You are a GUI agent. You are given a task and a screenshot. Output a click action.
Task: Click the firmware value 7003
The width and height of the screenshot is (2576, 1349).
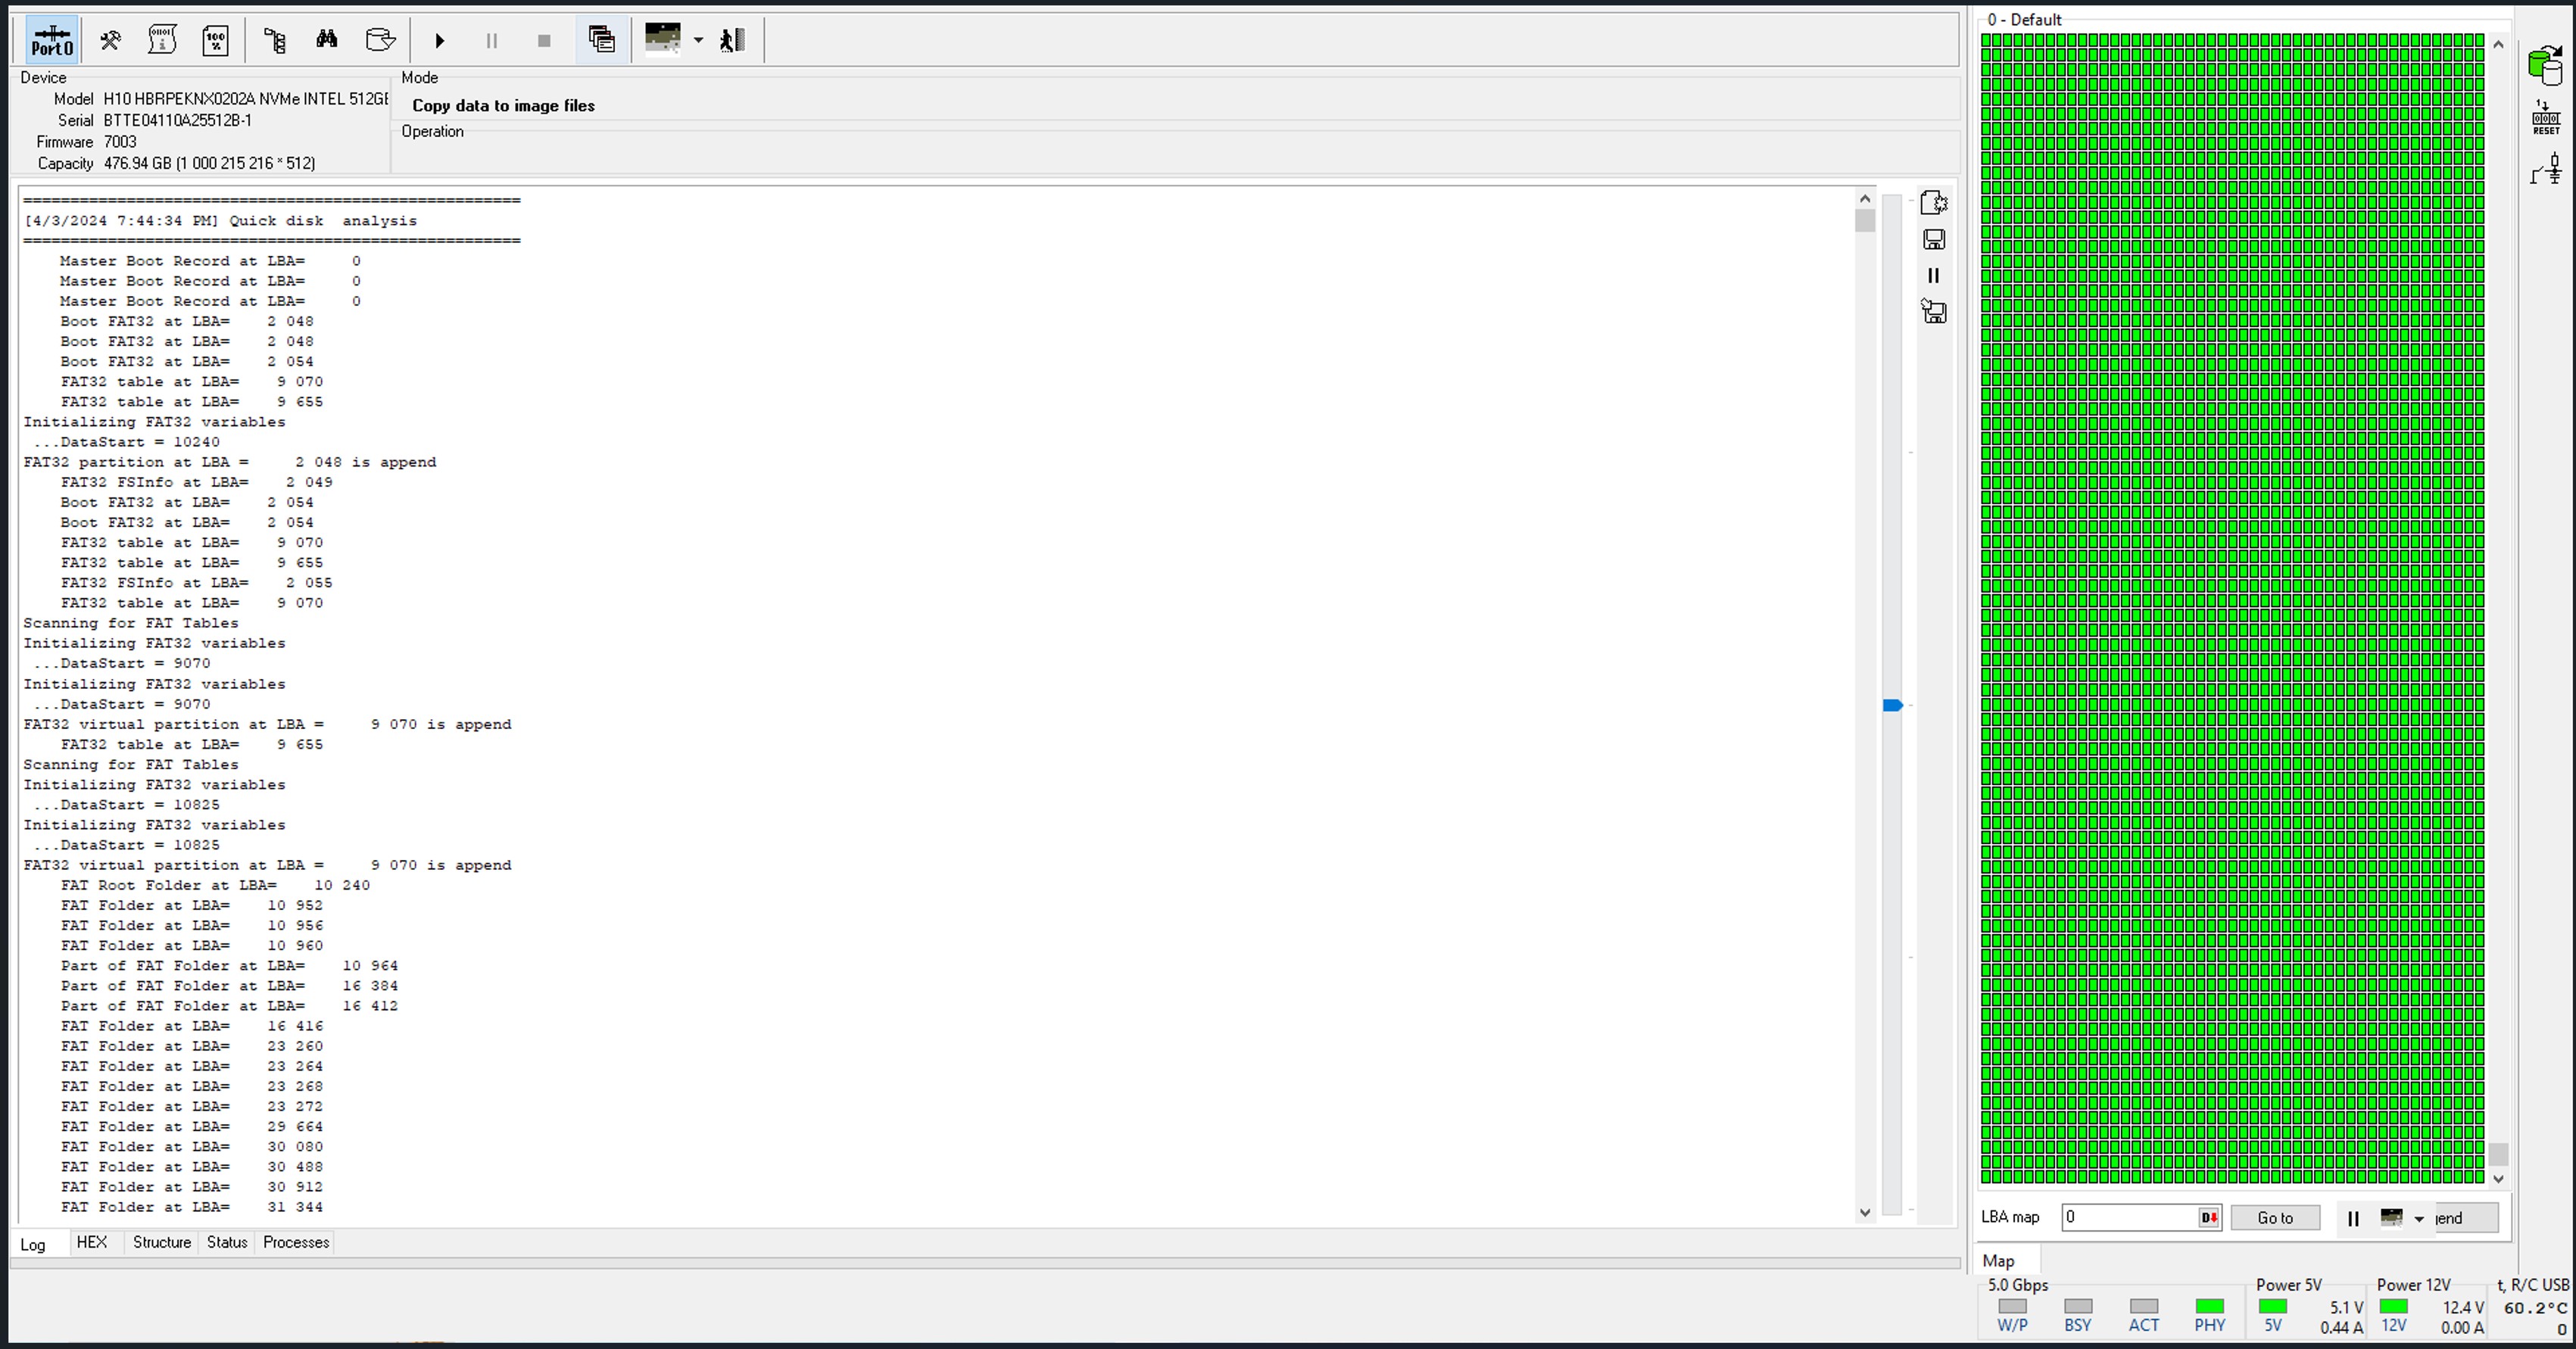pyautogui.click(x=120, y=141)
